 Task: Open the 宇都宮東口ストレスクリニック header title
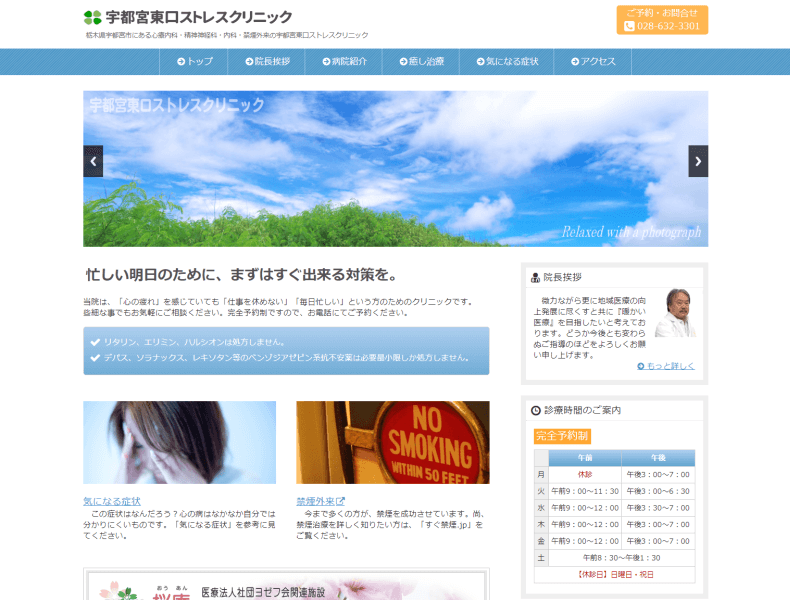(199, 18)
